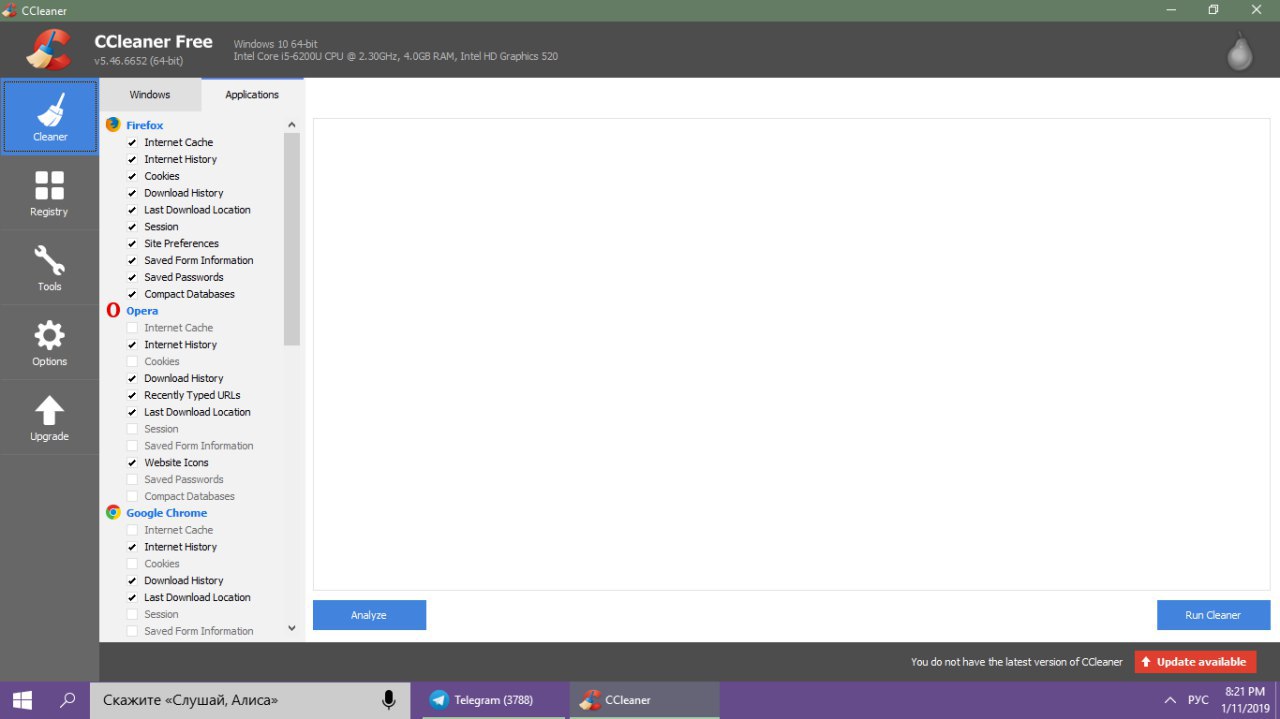Click the РУС language indicator
Viewport: 1280px width, 719px height.
click(1198, 700)
